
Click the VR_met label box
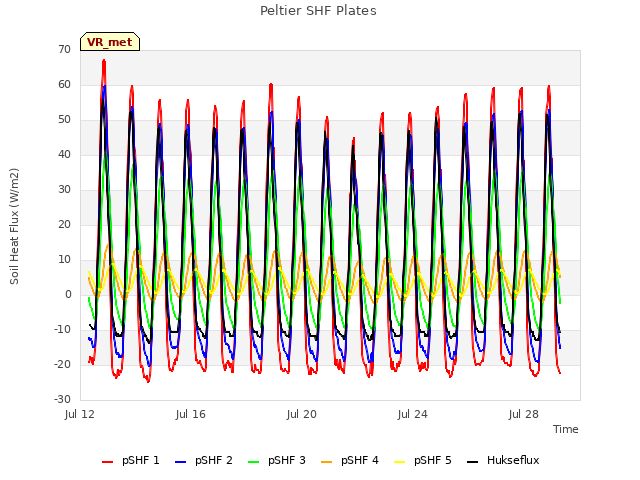click(x=110, y=42)
